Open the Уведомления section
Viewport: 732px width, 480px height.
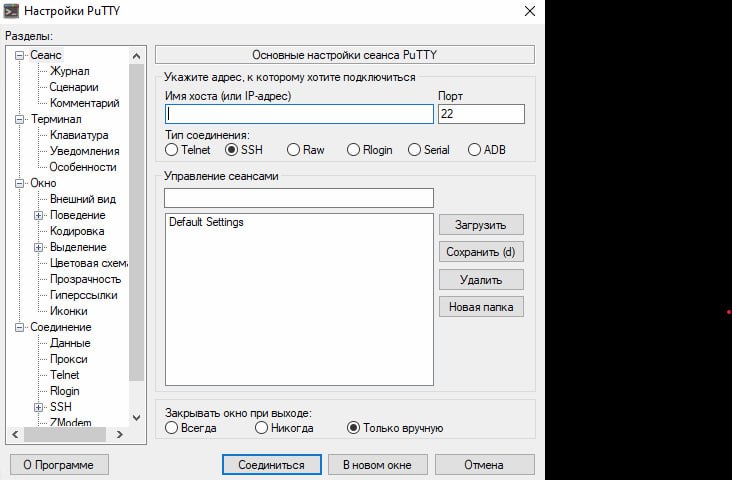84,151
